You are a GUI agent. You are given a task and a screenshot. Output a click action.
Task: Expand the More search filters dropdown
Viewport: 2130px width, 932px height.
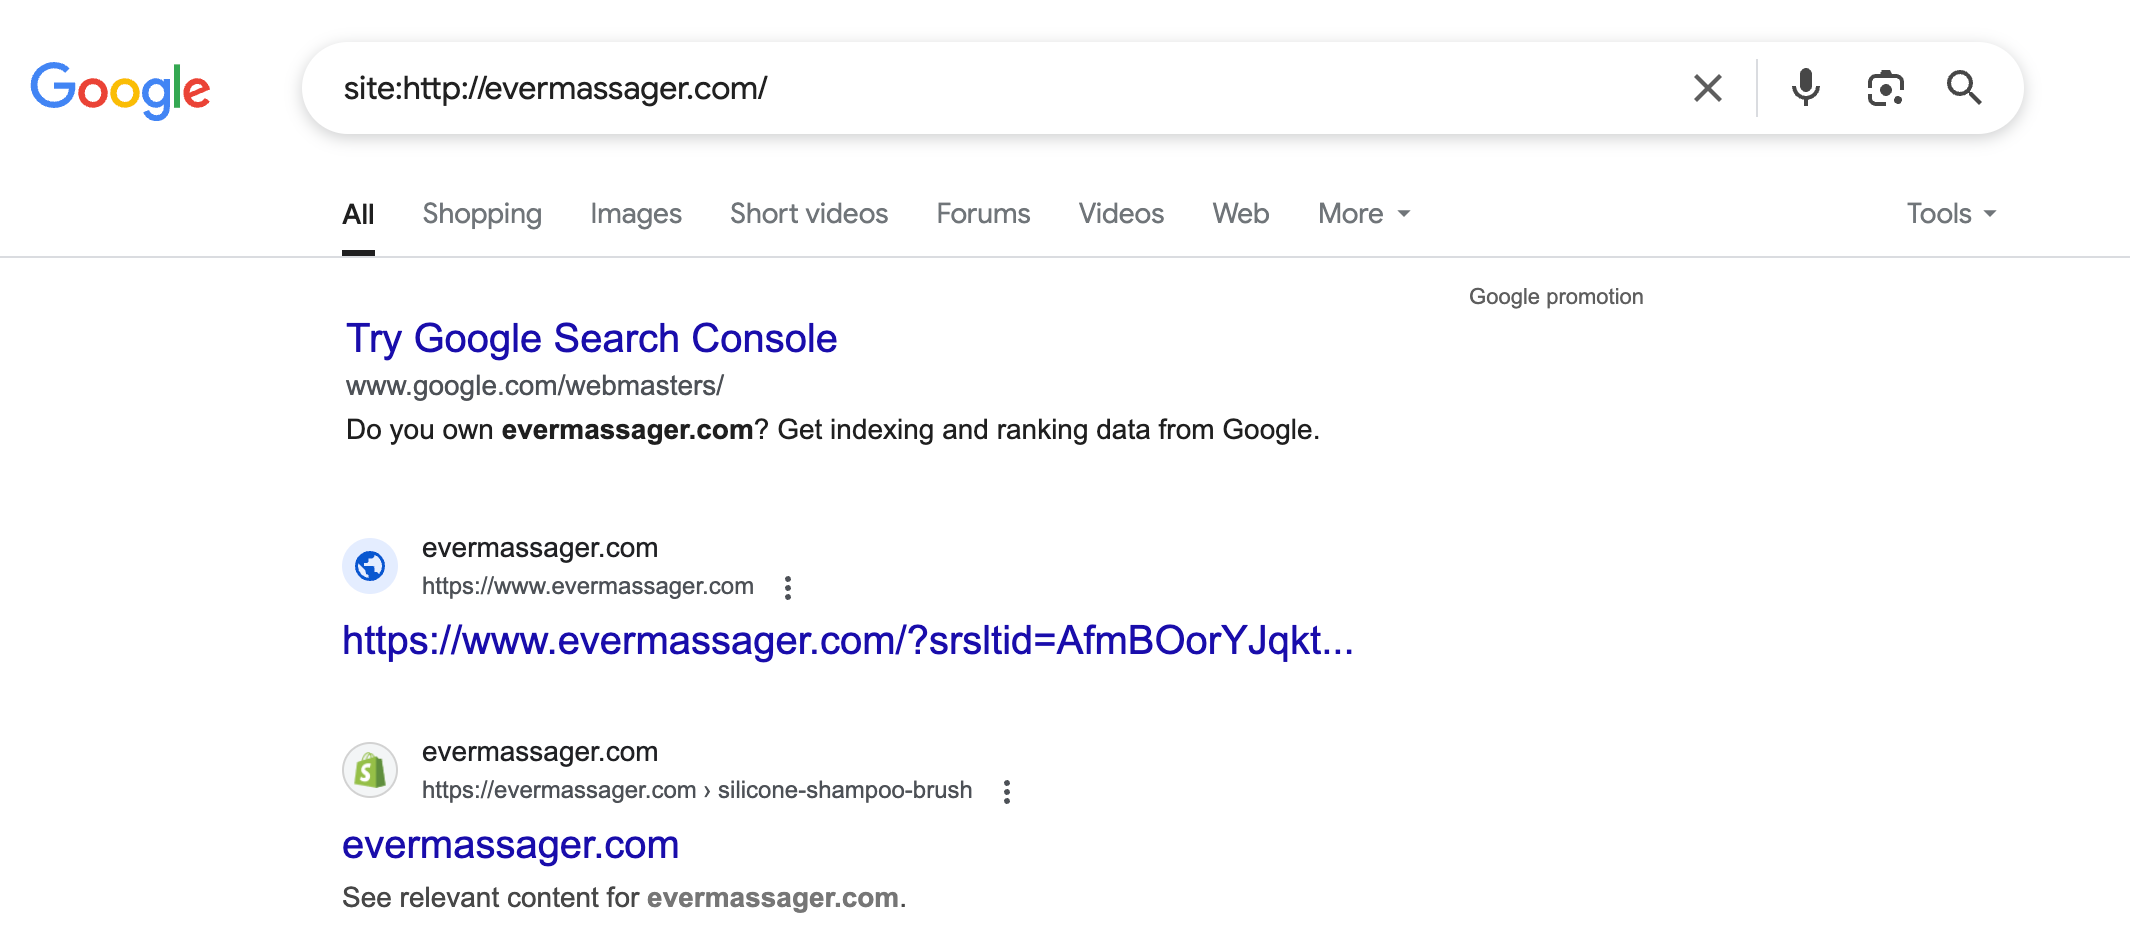(1364, 214)
